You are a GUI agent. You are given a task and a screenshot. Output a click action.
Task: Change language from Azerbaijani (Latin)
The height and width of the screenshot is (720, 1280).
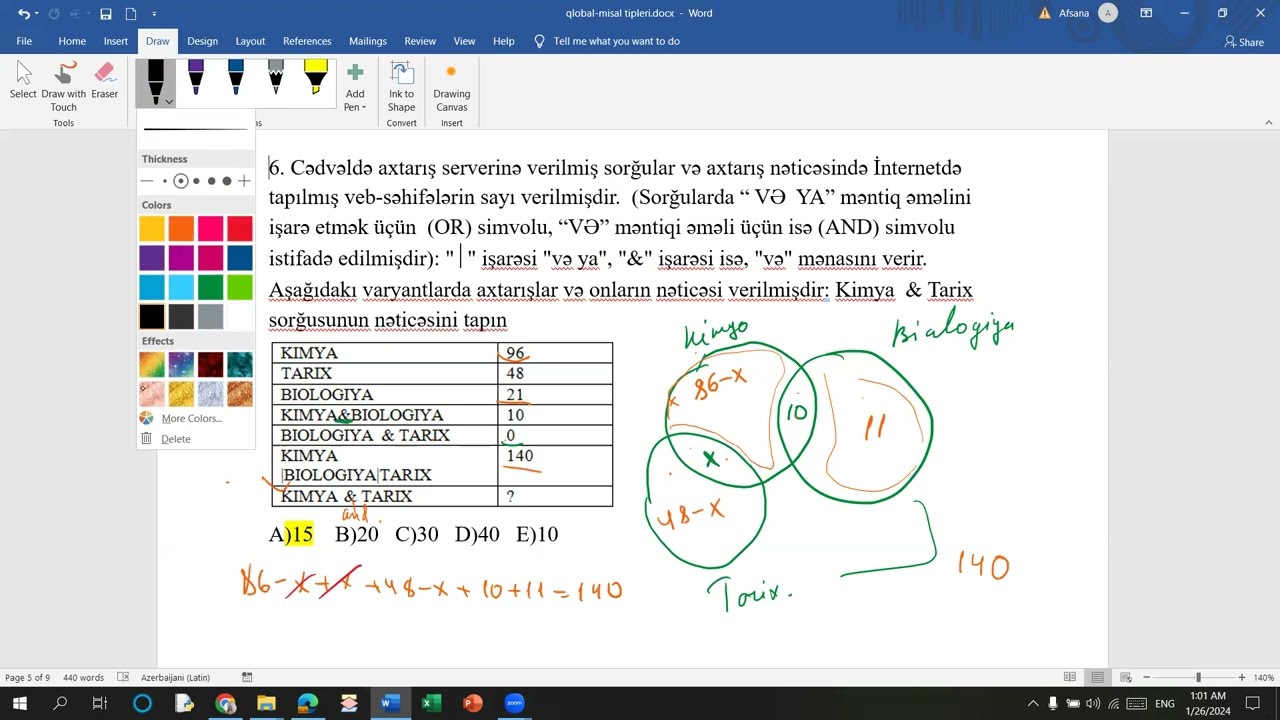(175, 678)
